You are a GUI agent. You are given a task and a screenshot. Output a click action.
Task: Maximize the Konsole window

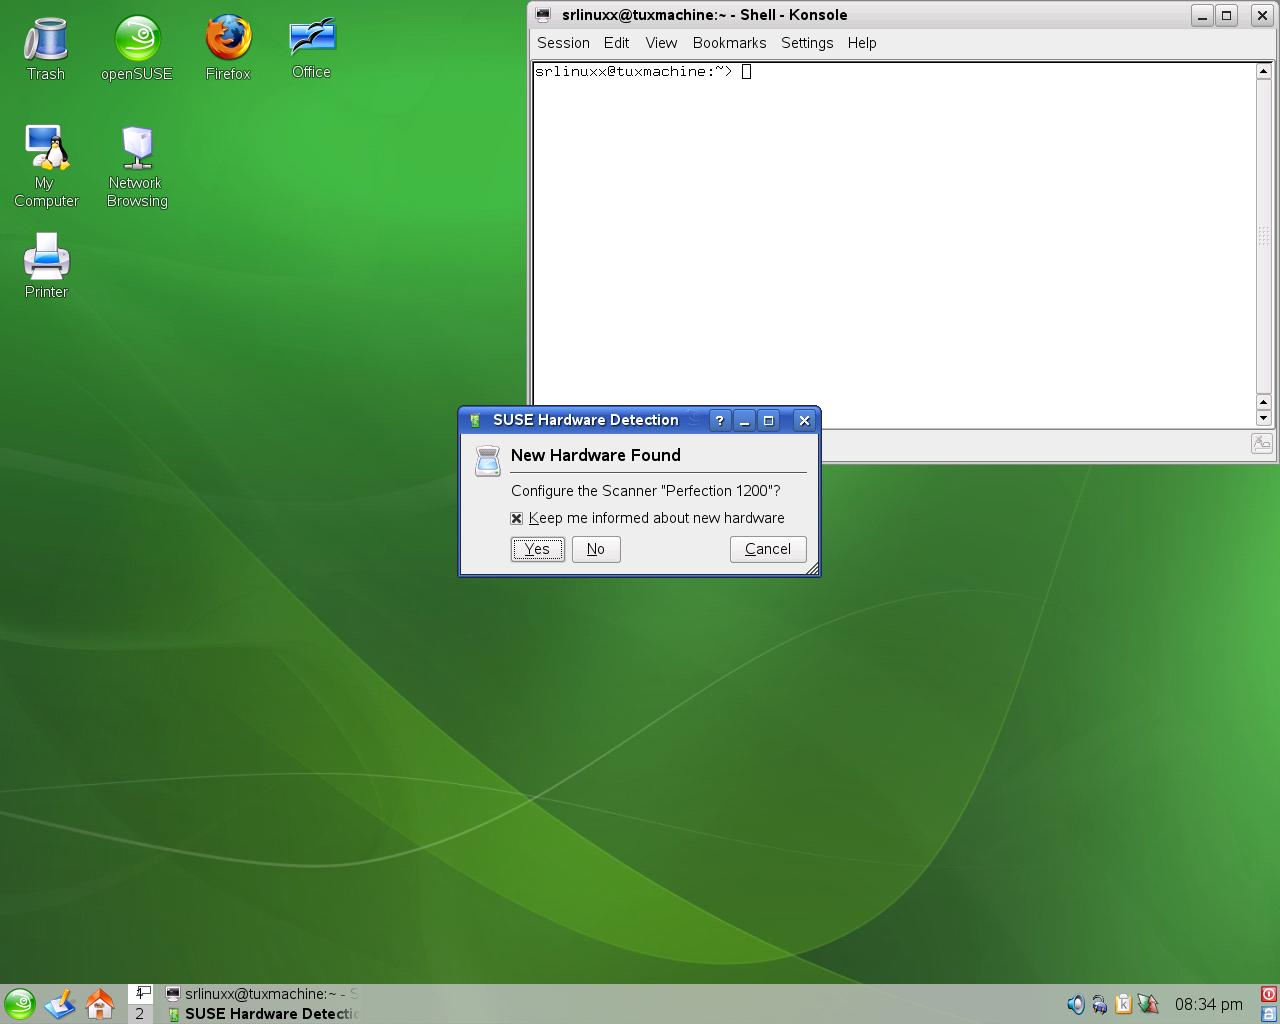pos(1227,15)
